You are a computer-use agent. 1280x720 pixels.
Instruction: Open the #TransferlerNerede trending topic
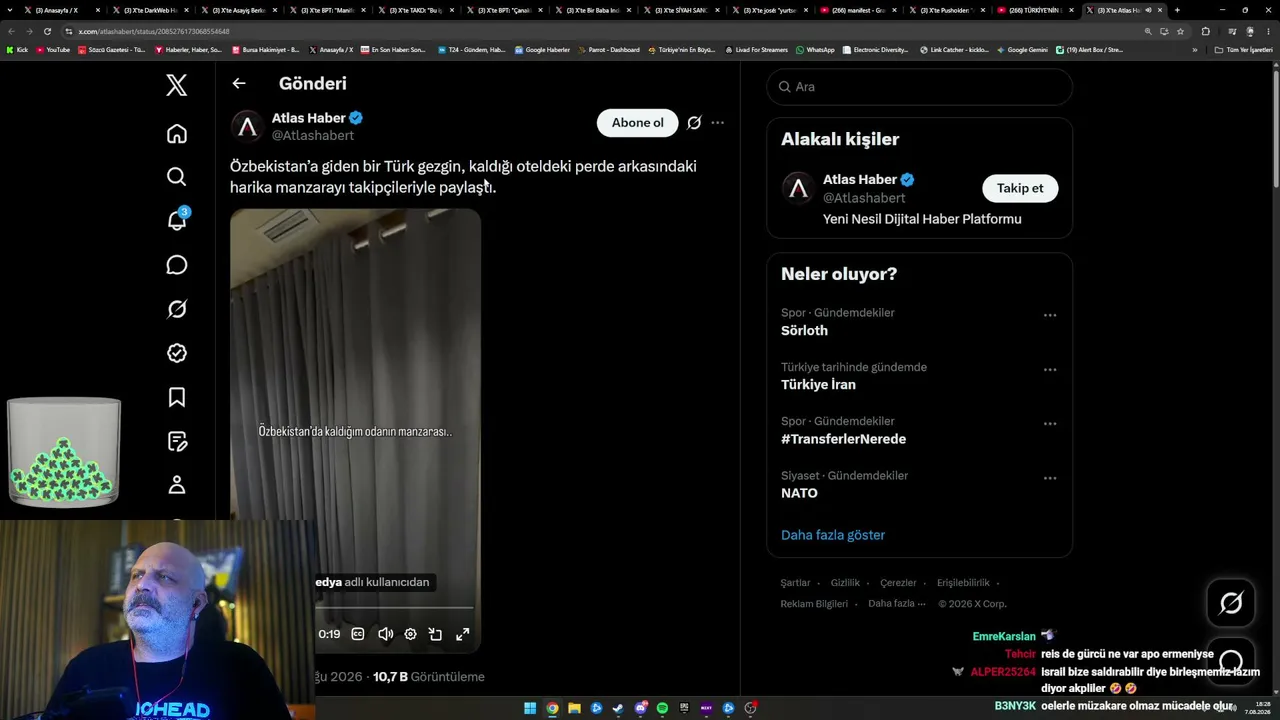[x=843, y=439]
